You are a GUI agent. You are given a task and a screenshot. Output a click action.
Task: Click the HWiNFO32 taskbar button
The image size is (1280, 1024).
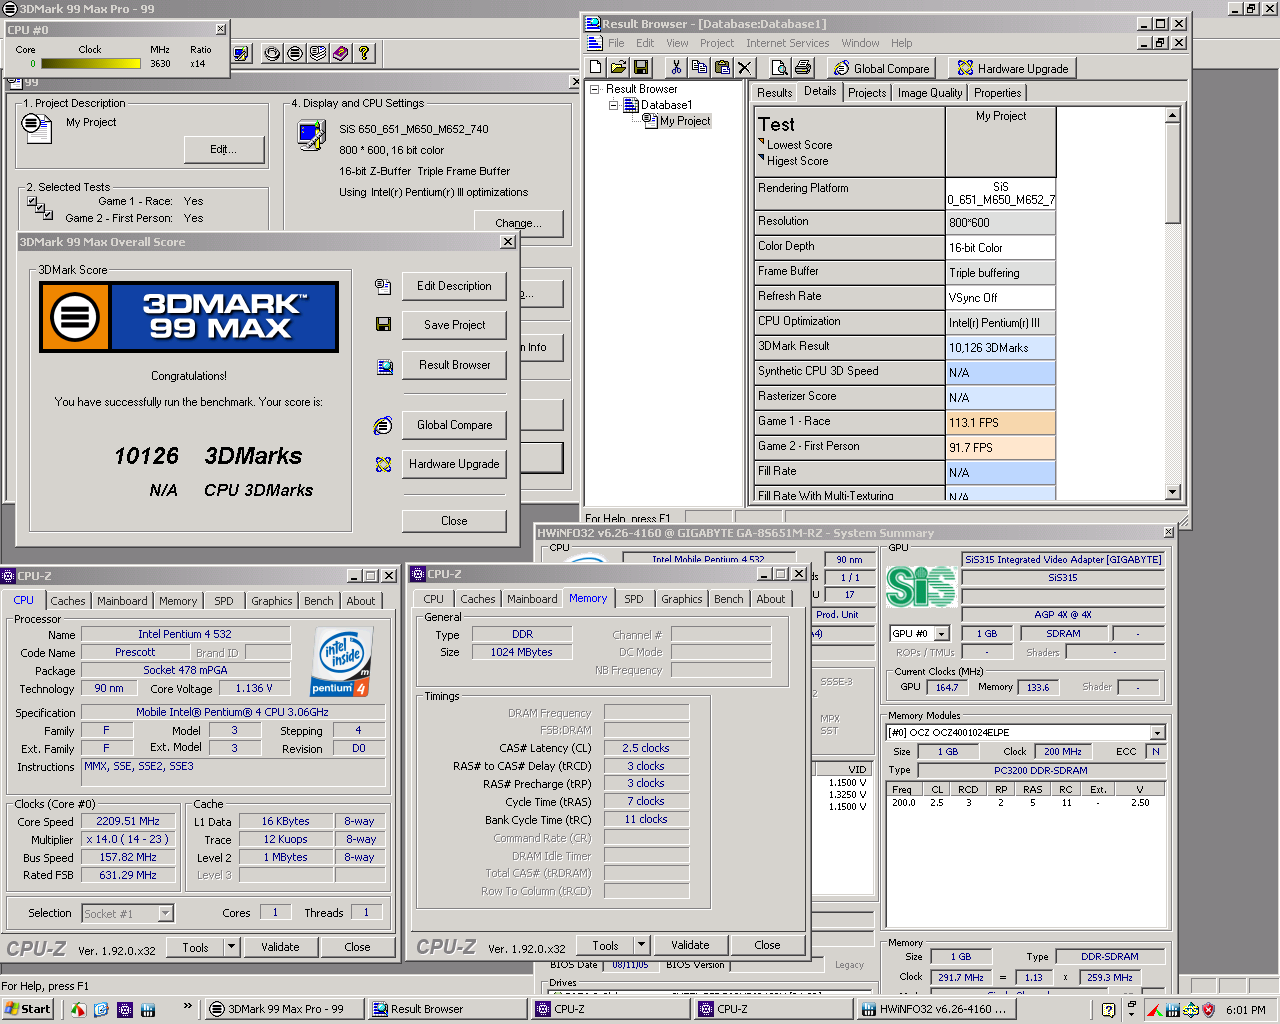pos(937,1009)
